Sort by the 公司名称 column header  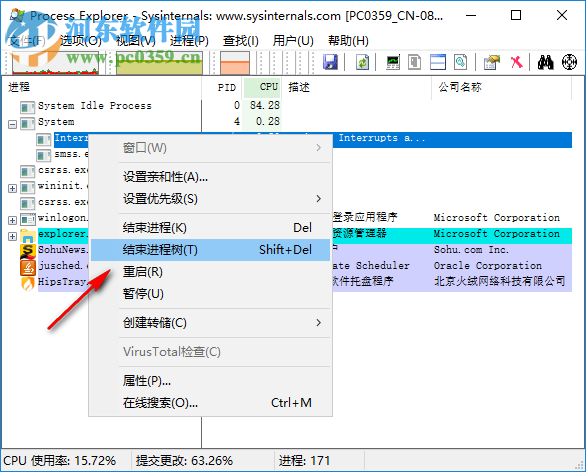tap(502, 87)
